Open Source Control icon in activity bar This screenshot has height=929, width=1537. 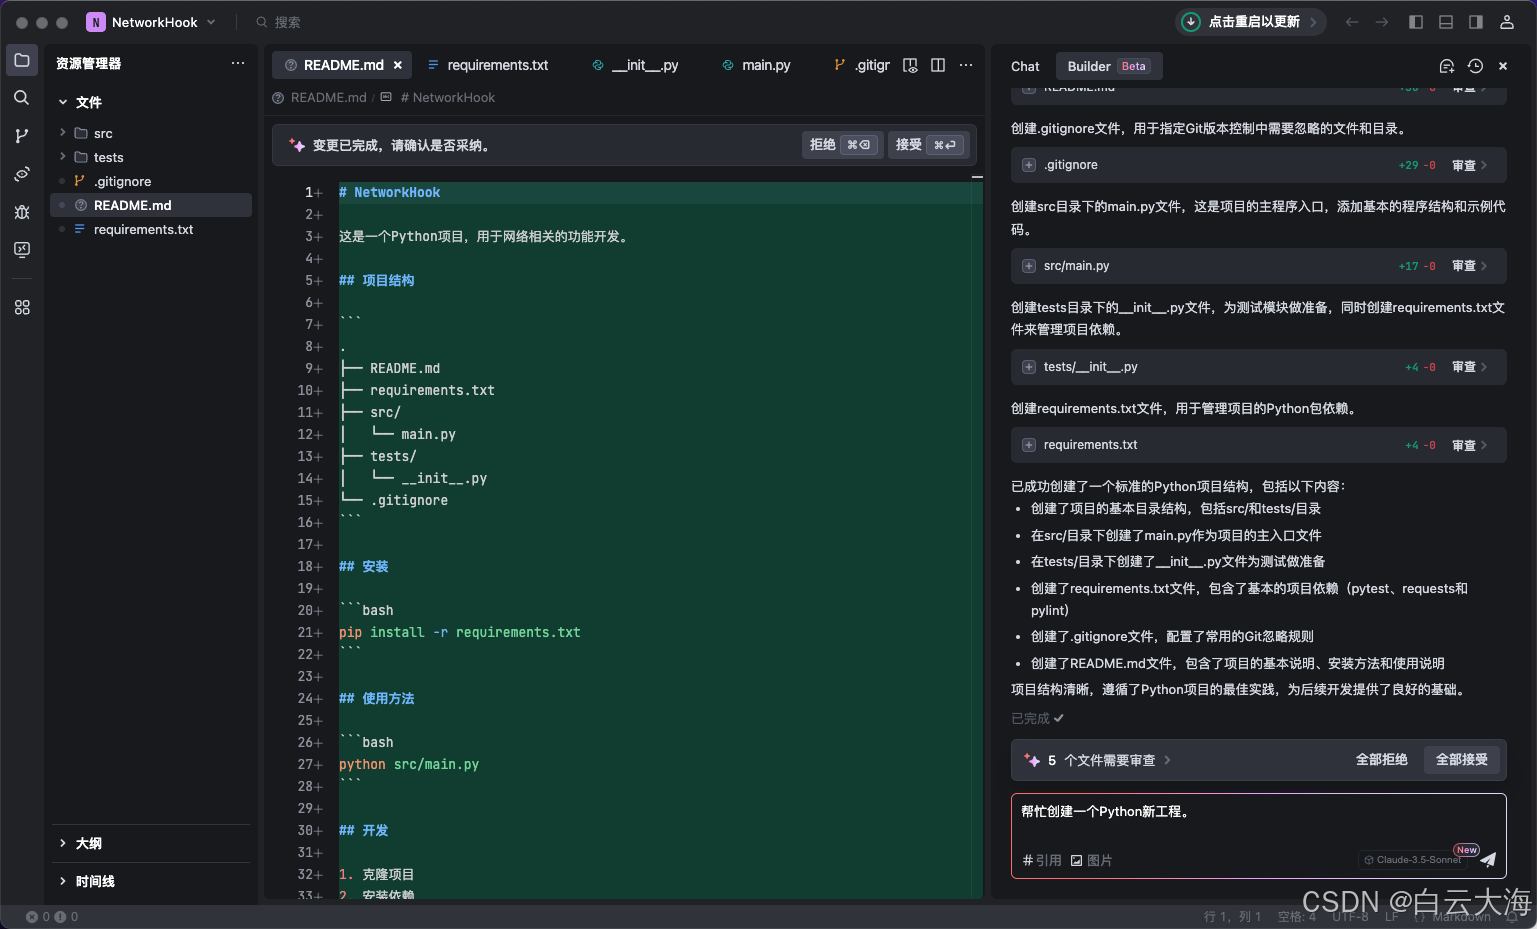(x=22, y=135)
